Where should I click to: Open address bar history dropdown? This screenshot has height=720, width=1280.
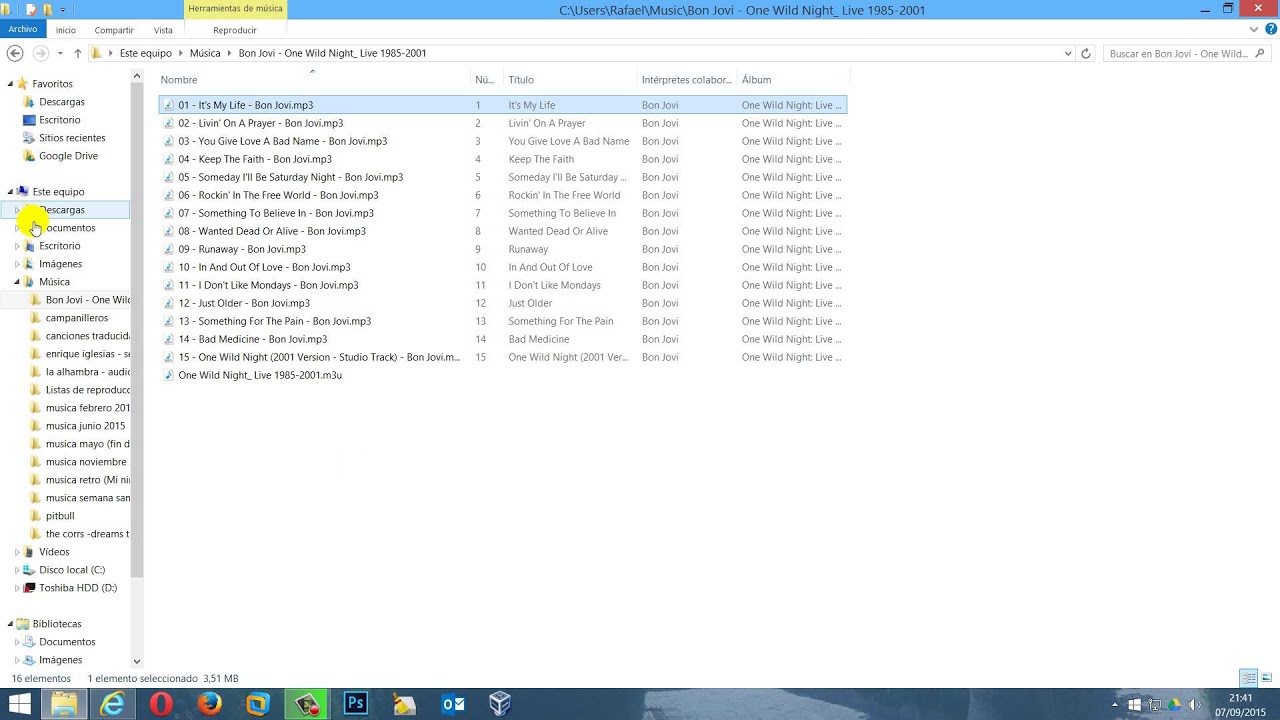pos(1068,53)
